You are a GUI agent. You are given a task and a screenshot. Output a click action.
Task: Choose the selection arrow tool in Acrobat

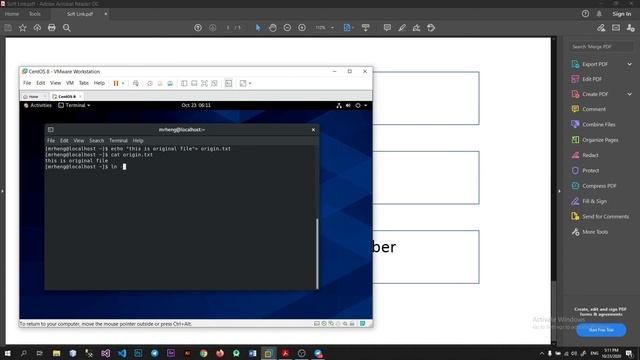click(x=258, y=28)
